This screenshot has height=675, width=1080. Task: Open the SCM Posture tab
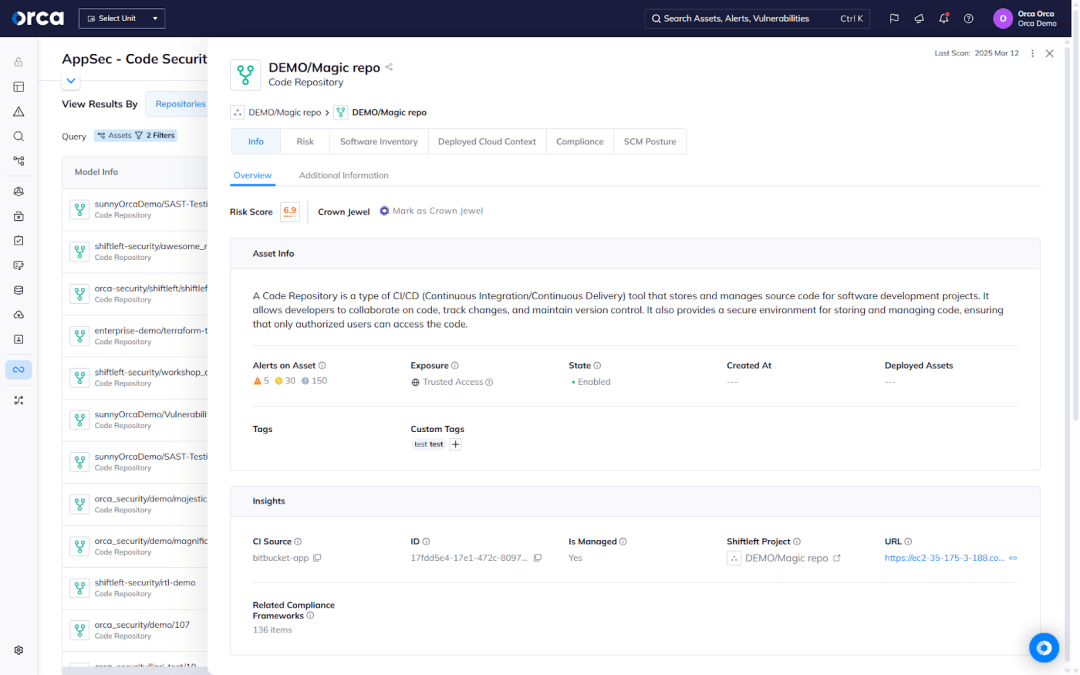tap(650, 141)
